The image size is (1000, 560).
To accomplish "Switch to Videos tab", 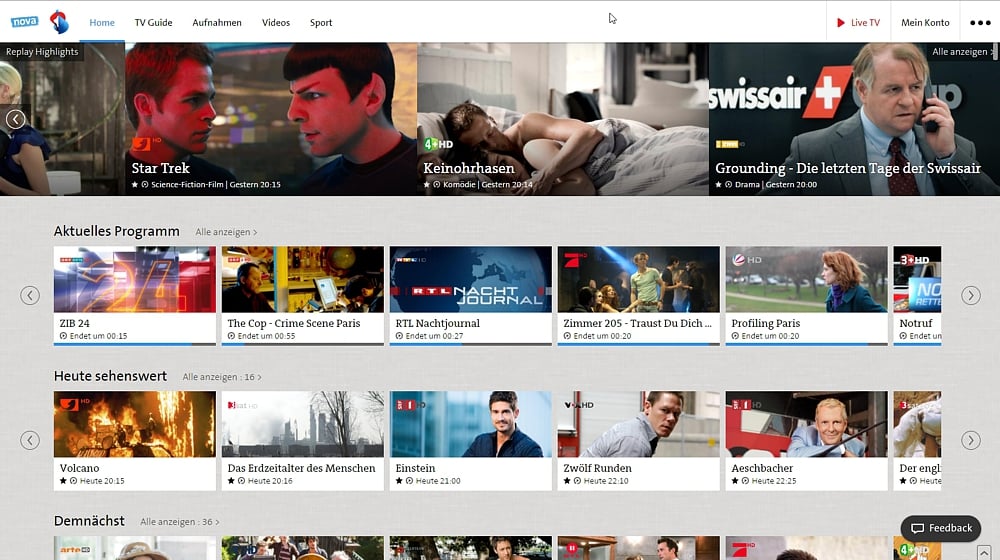I will click(276, 22).
